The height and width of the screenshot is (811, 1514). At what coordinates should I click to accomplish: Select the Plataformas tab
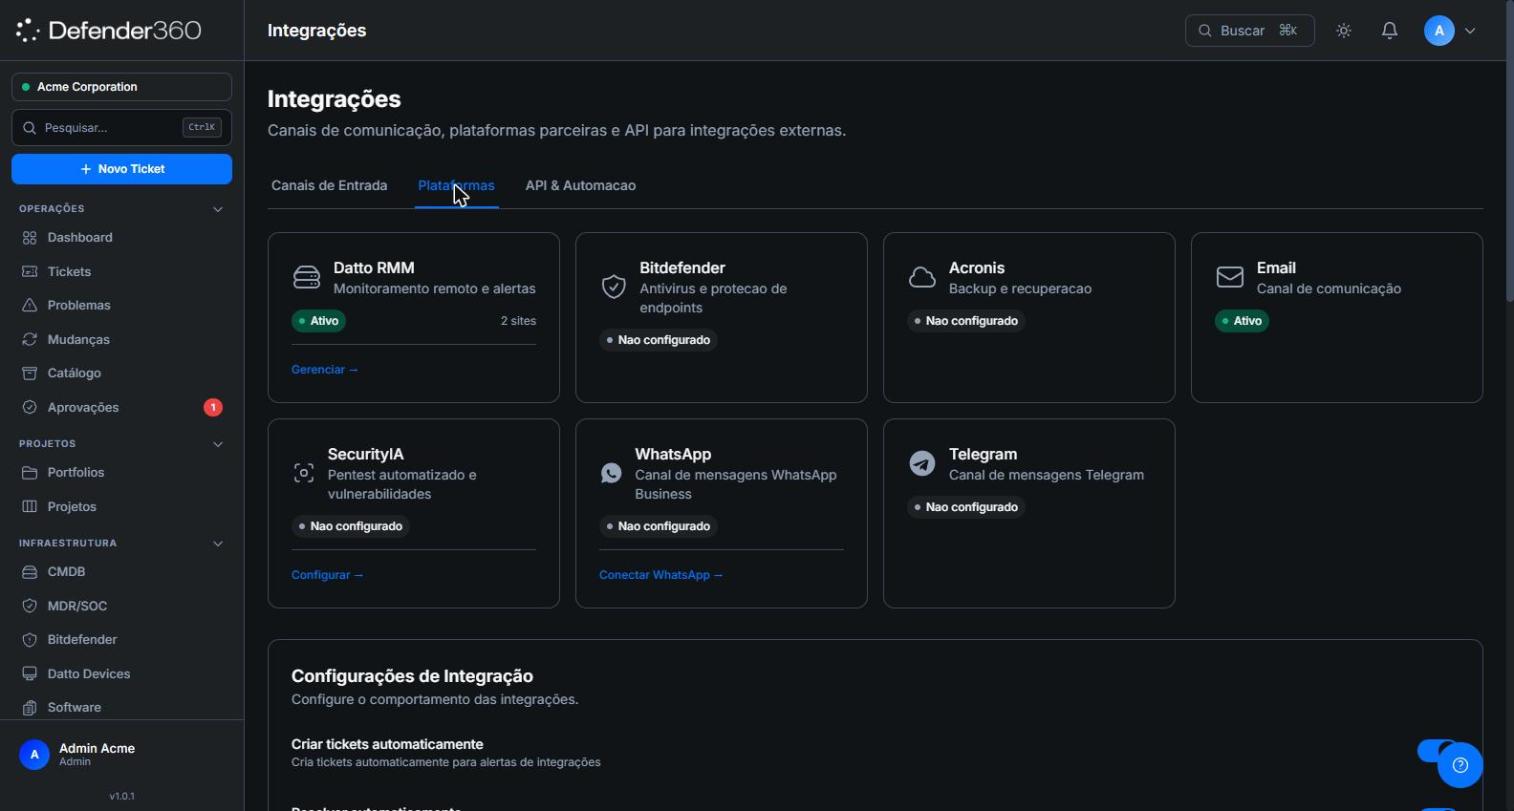tap(456, 185)
